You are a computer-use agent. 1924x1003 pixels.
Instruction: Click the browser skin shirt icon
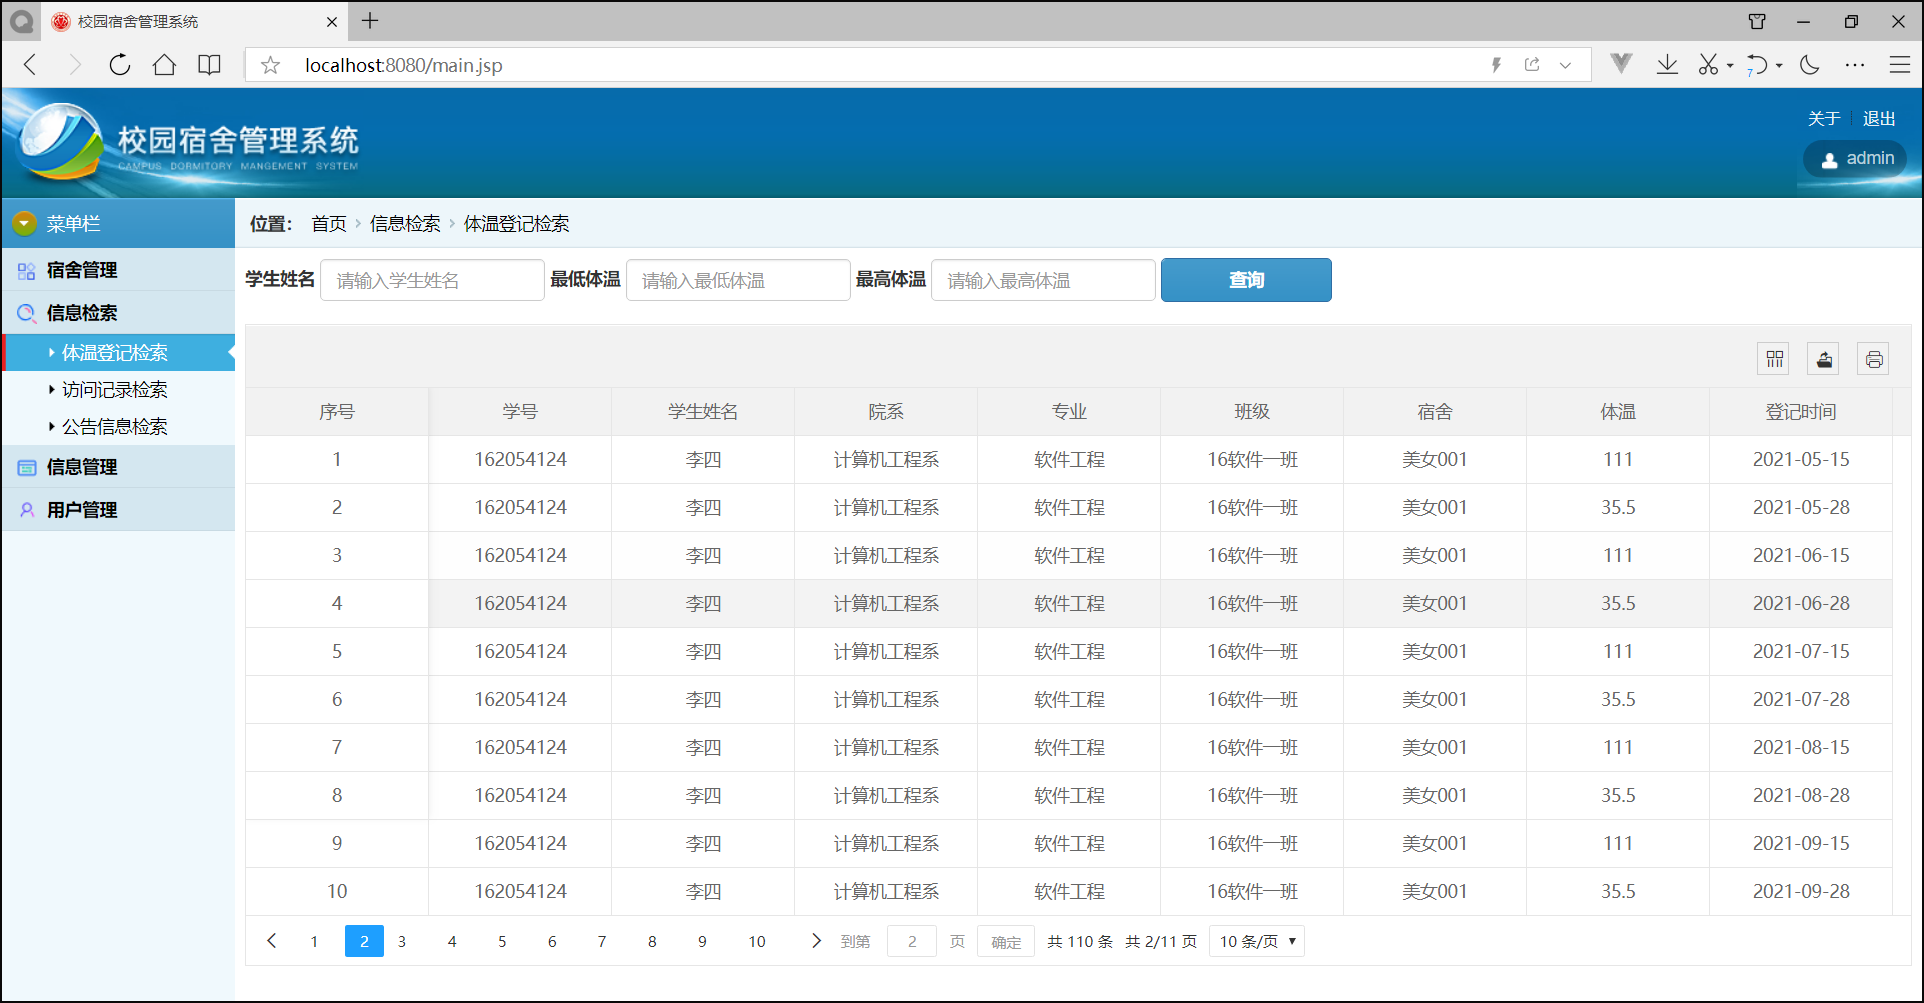point(1757,21)
